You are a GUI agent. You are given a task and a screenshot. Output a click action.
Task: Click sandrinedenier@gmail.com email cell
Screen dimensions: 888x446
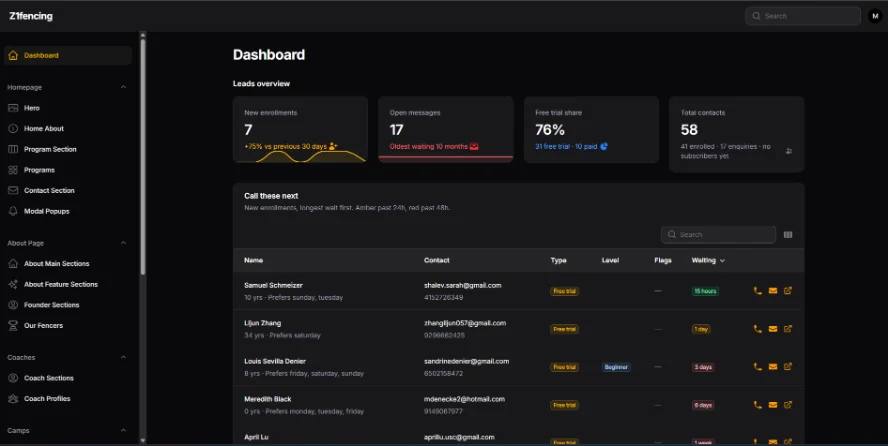(467, 361)
